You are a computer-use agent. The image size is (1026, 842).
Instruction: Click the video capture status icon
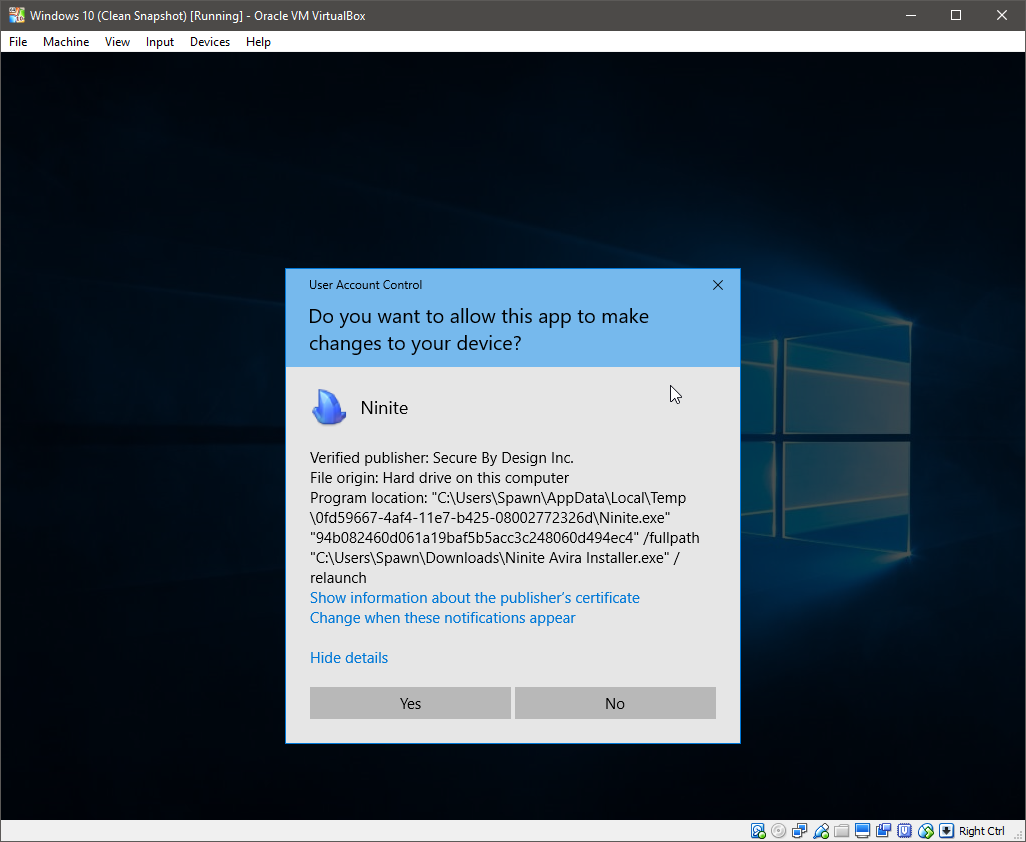click(x=883, y=831)
